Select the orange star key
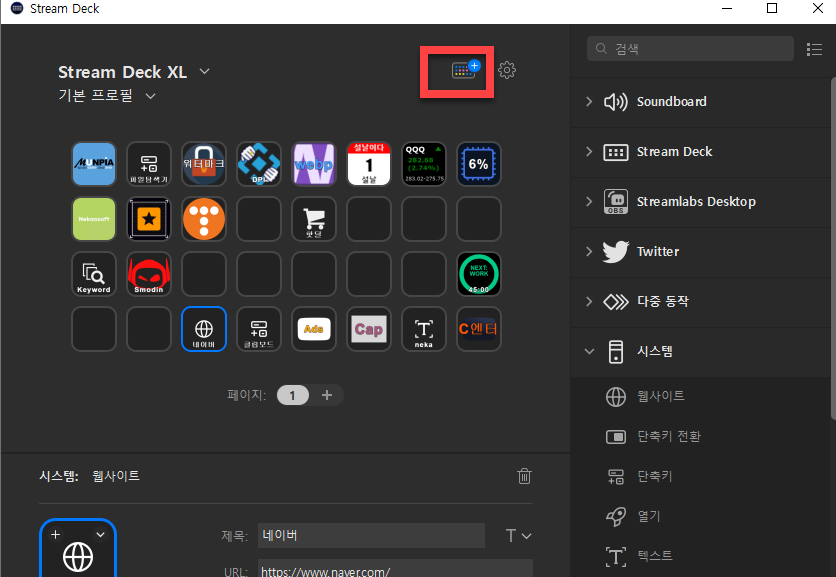Screen dimensions: 836x577 (149, 219)
